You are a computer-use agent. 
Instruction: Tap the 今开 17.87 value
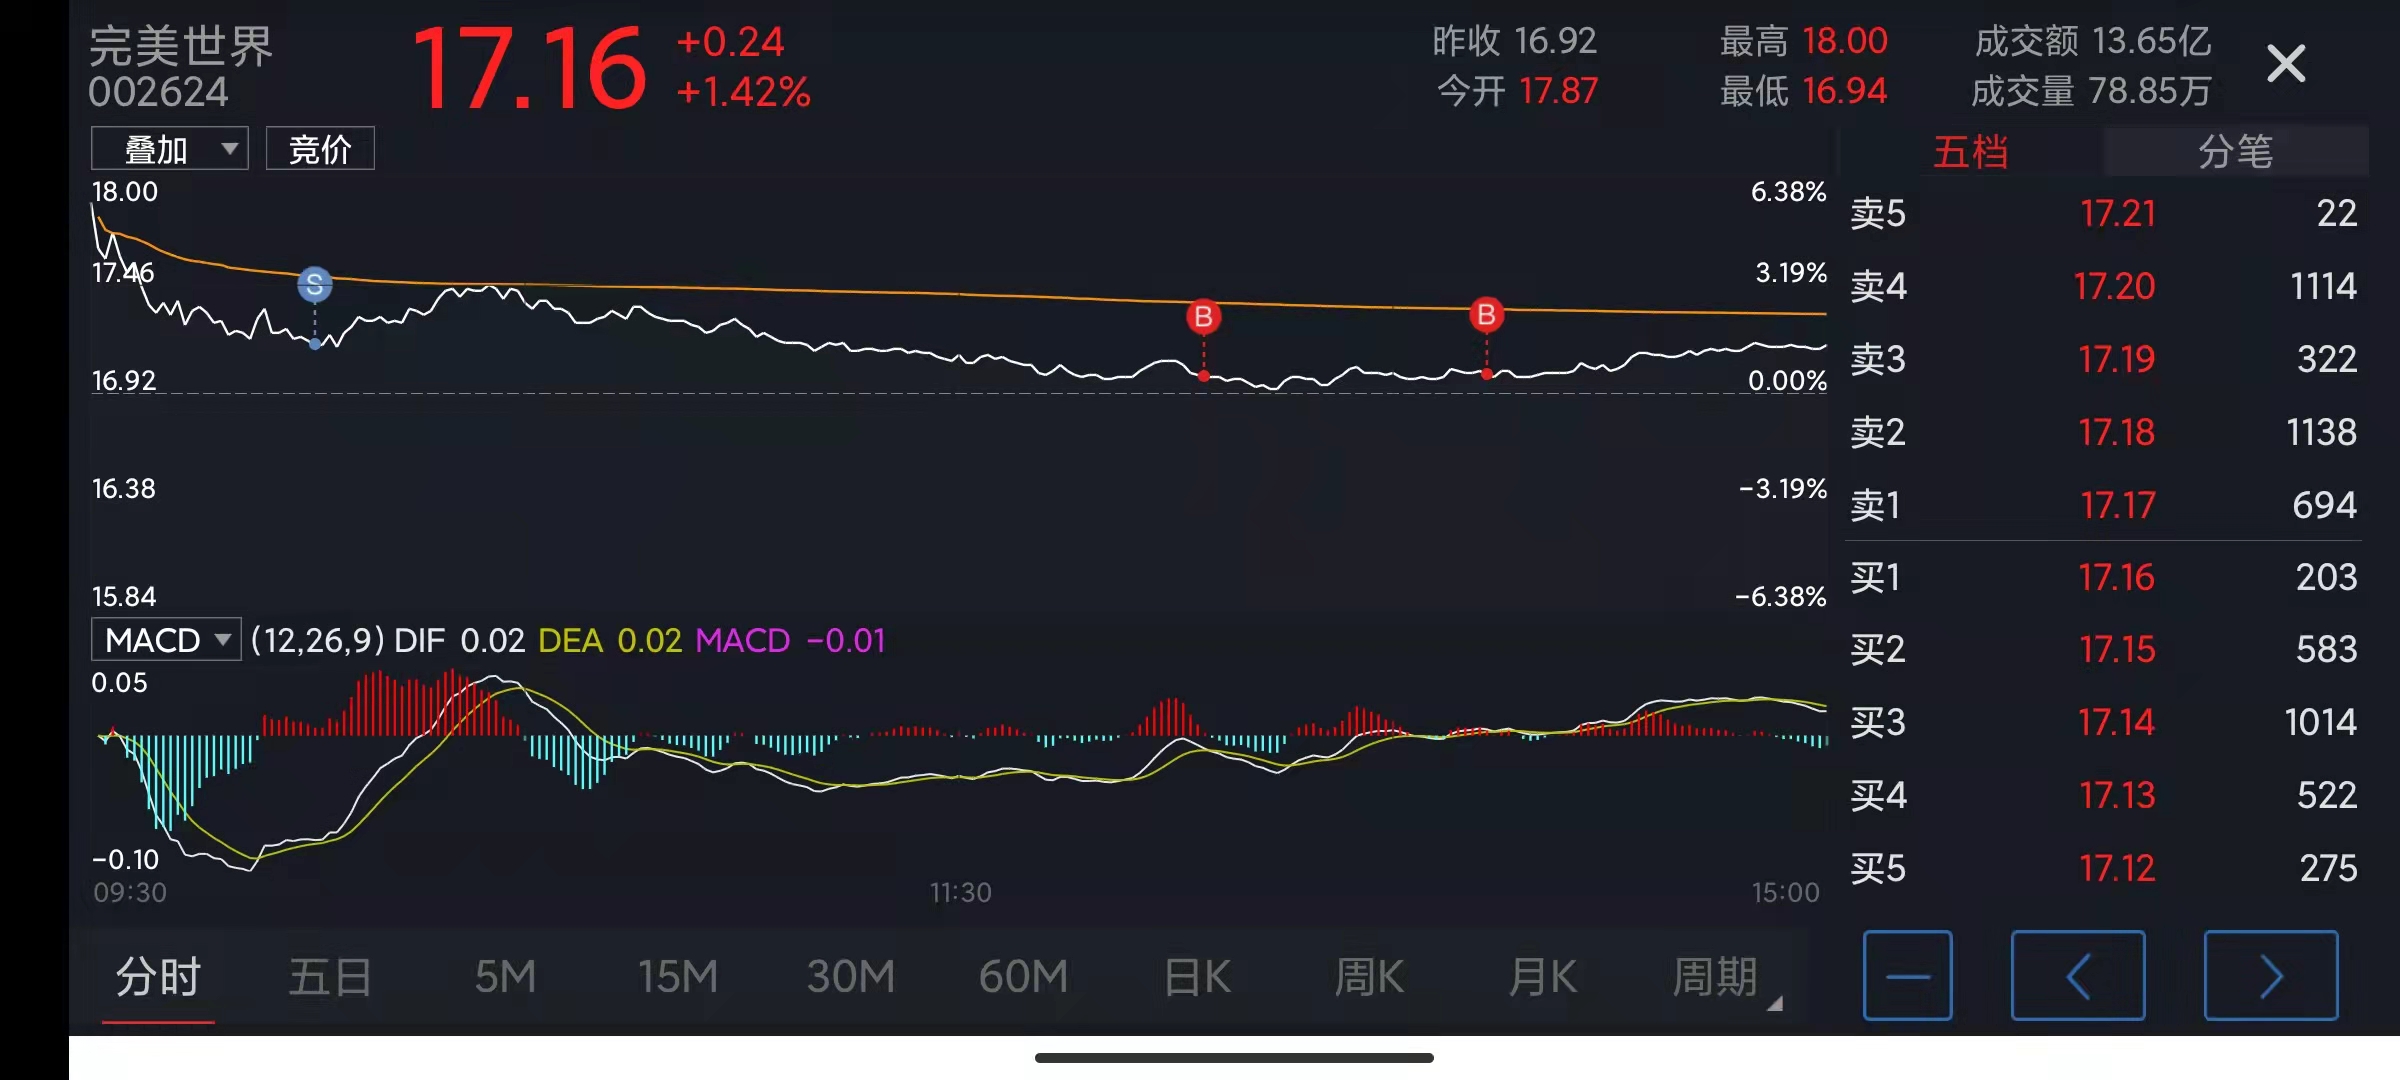pyautogui.click(x=1558, y=91)
